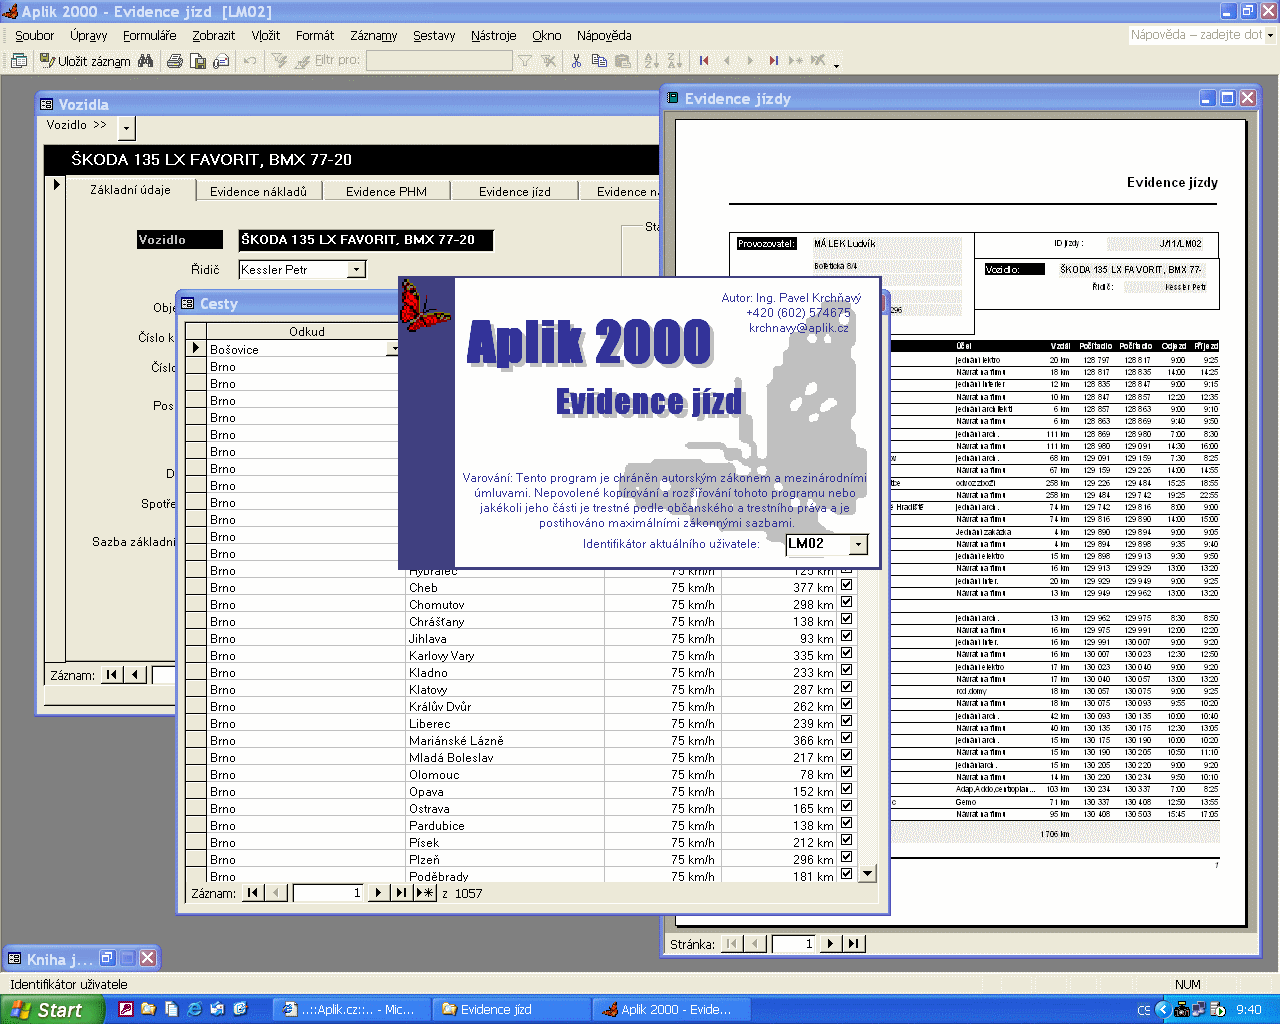Click the Uložit záznam save button

tap(85, 61)
